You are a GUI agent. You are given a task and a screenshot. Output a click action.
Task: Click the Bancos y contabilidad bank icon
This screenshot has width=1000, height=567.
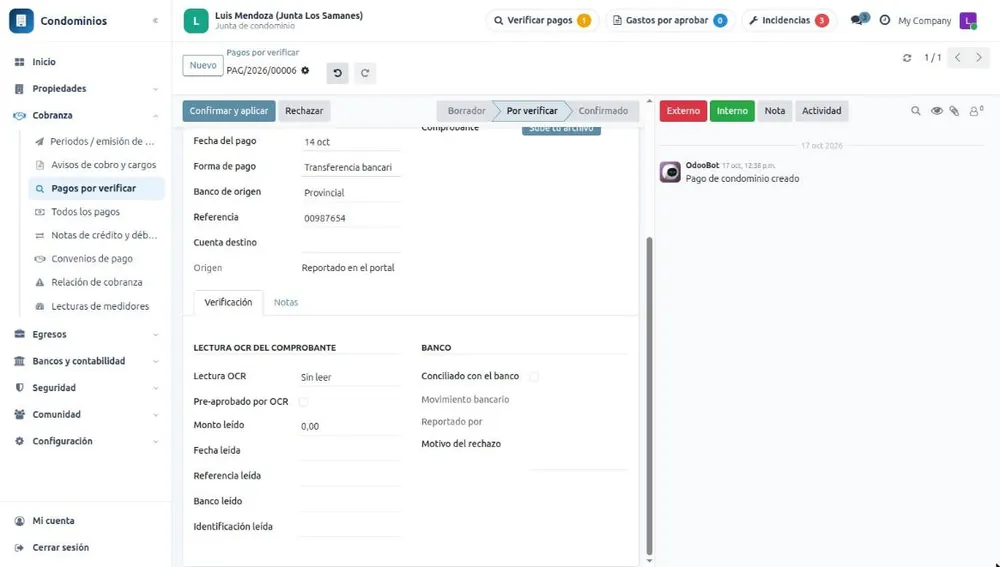[x=20, y=361]
